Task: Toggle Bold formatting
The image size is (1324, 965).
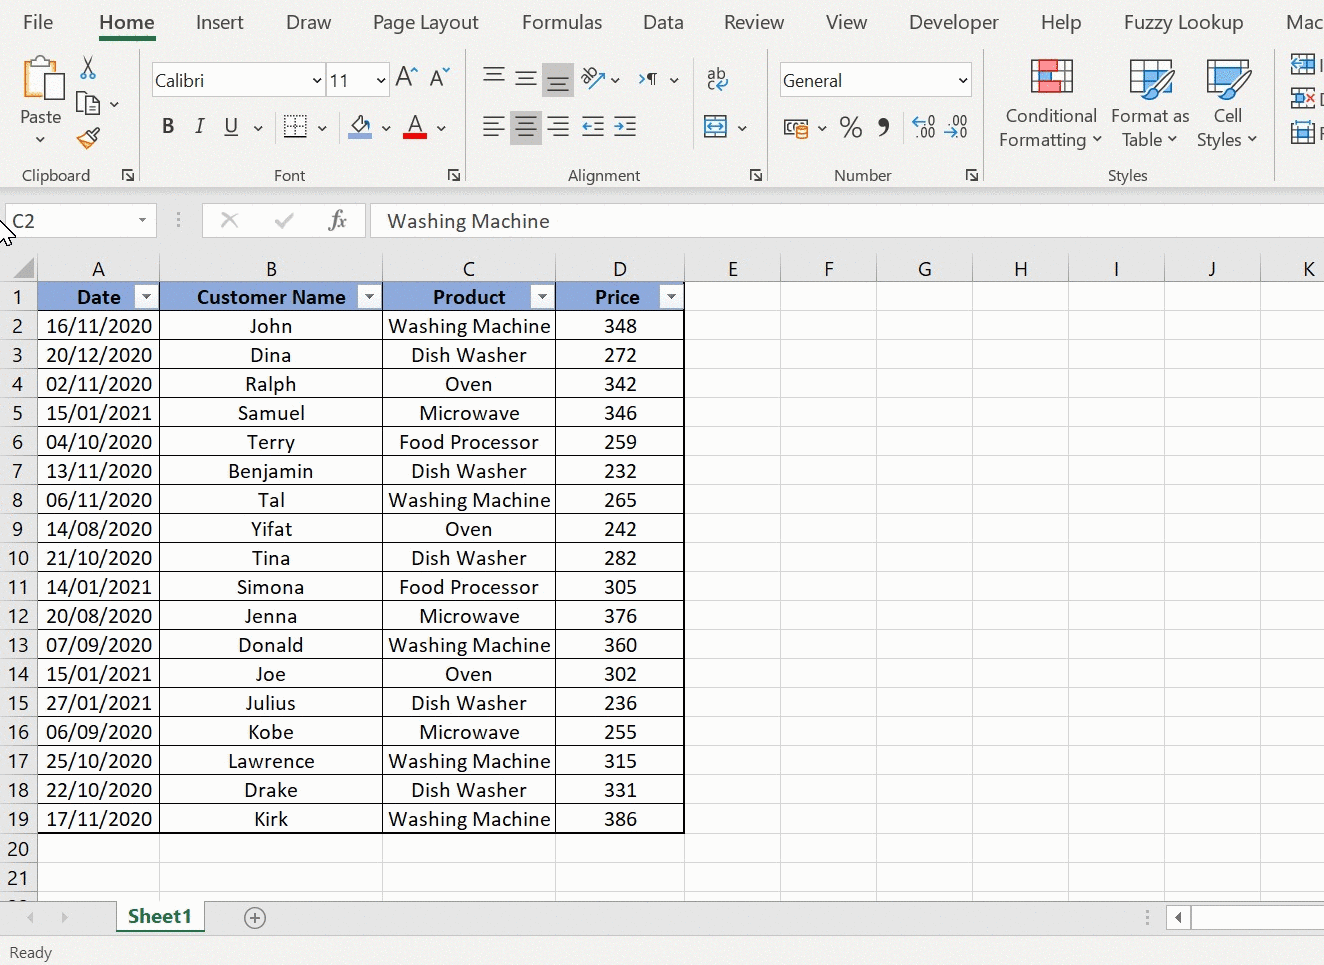Action: [167, 127]
